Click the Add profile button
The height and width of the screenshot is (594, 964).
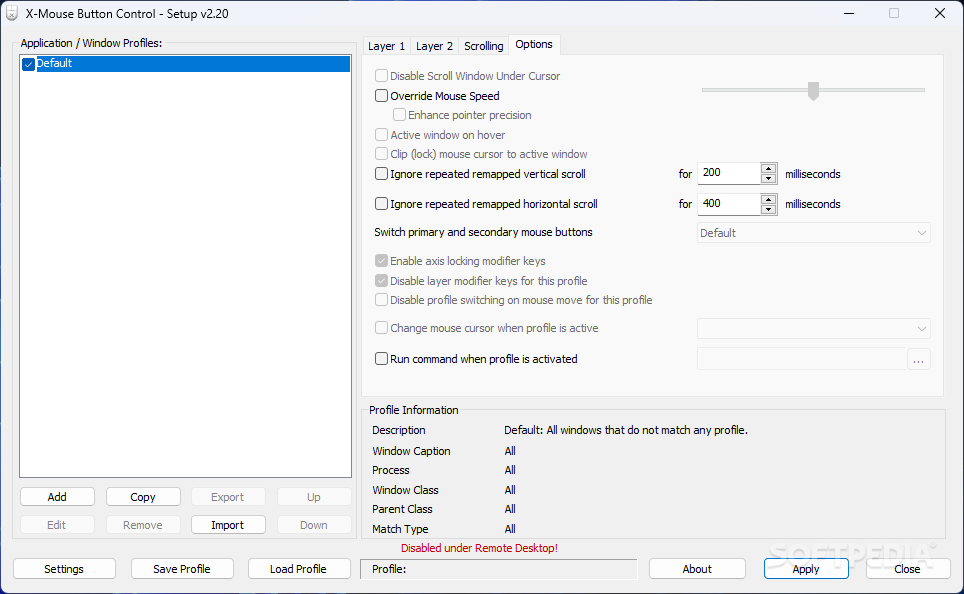(57, 497)
